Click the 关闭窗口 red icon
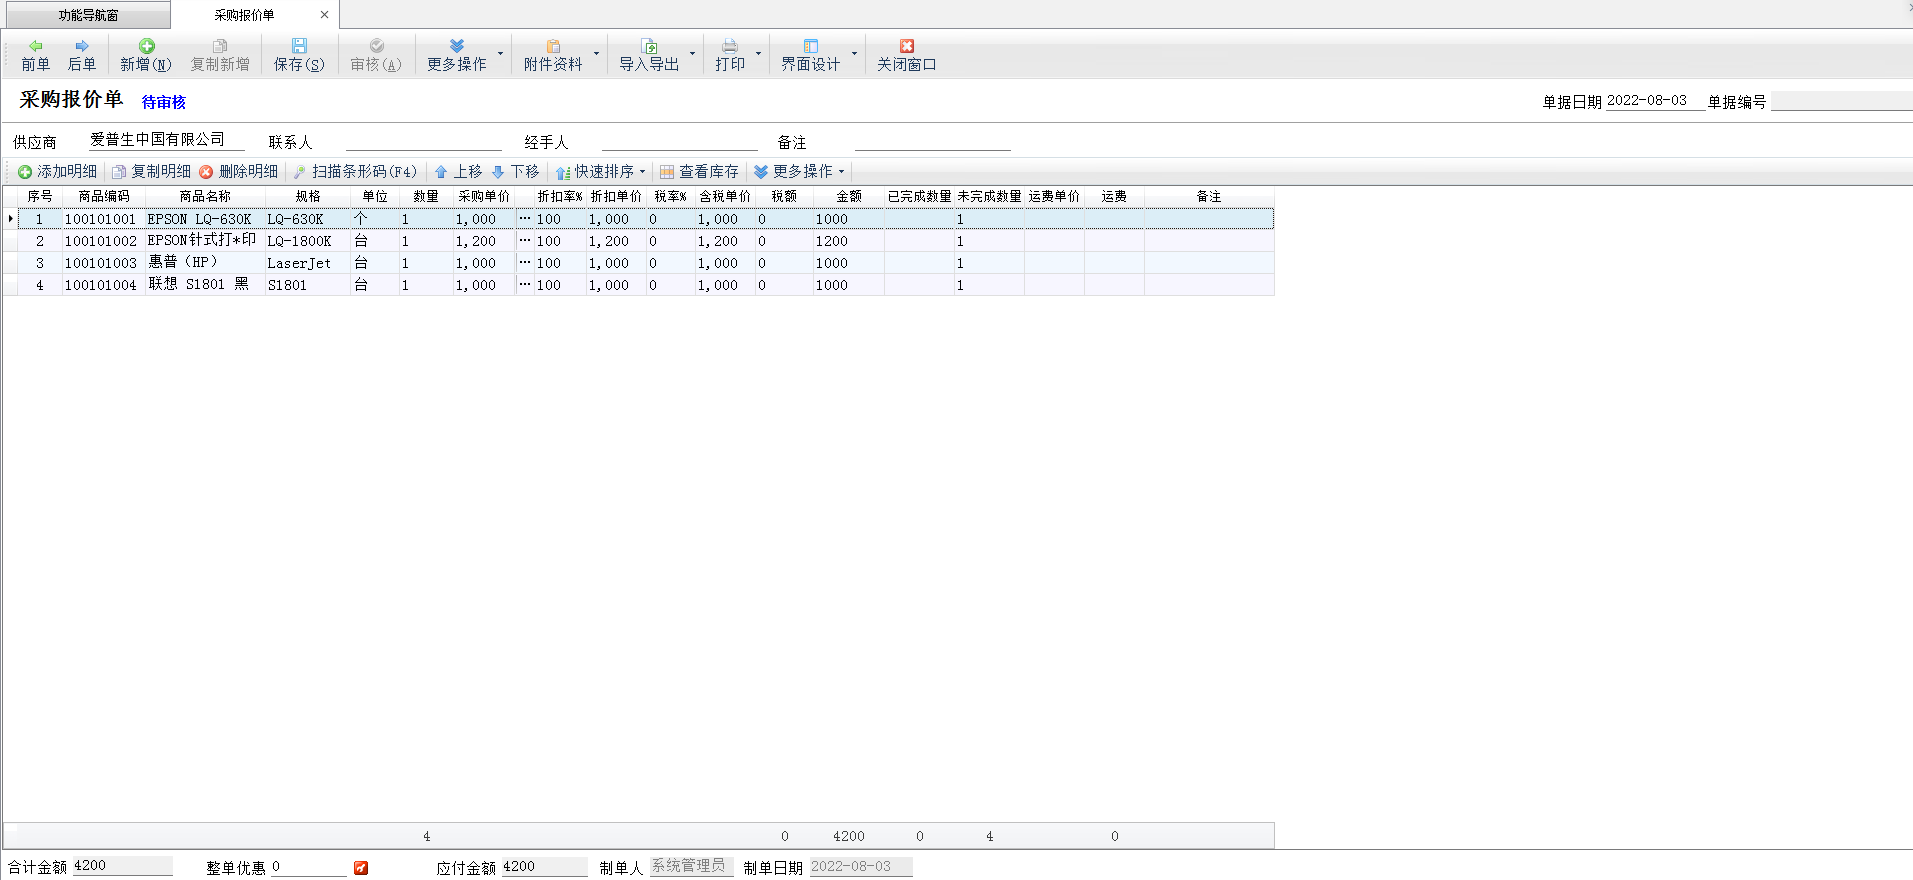This screenshot has height=880, width=1913. (x=906, y=46)
